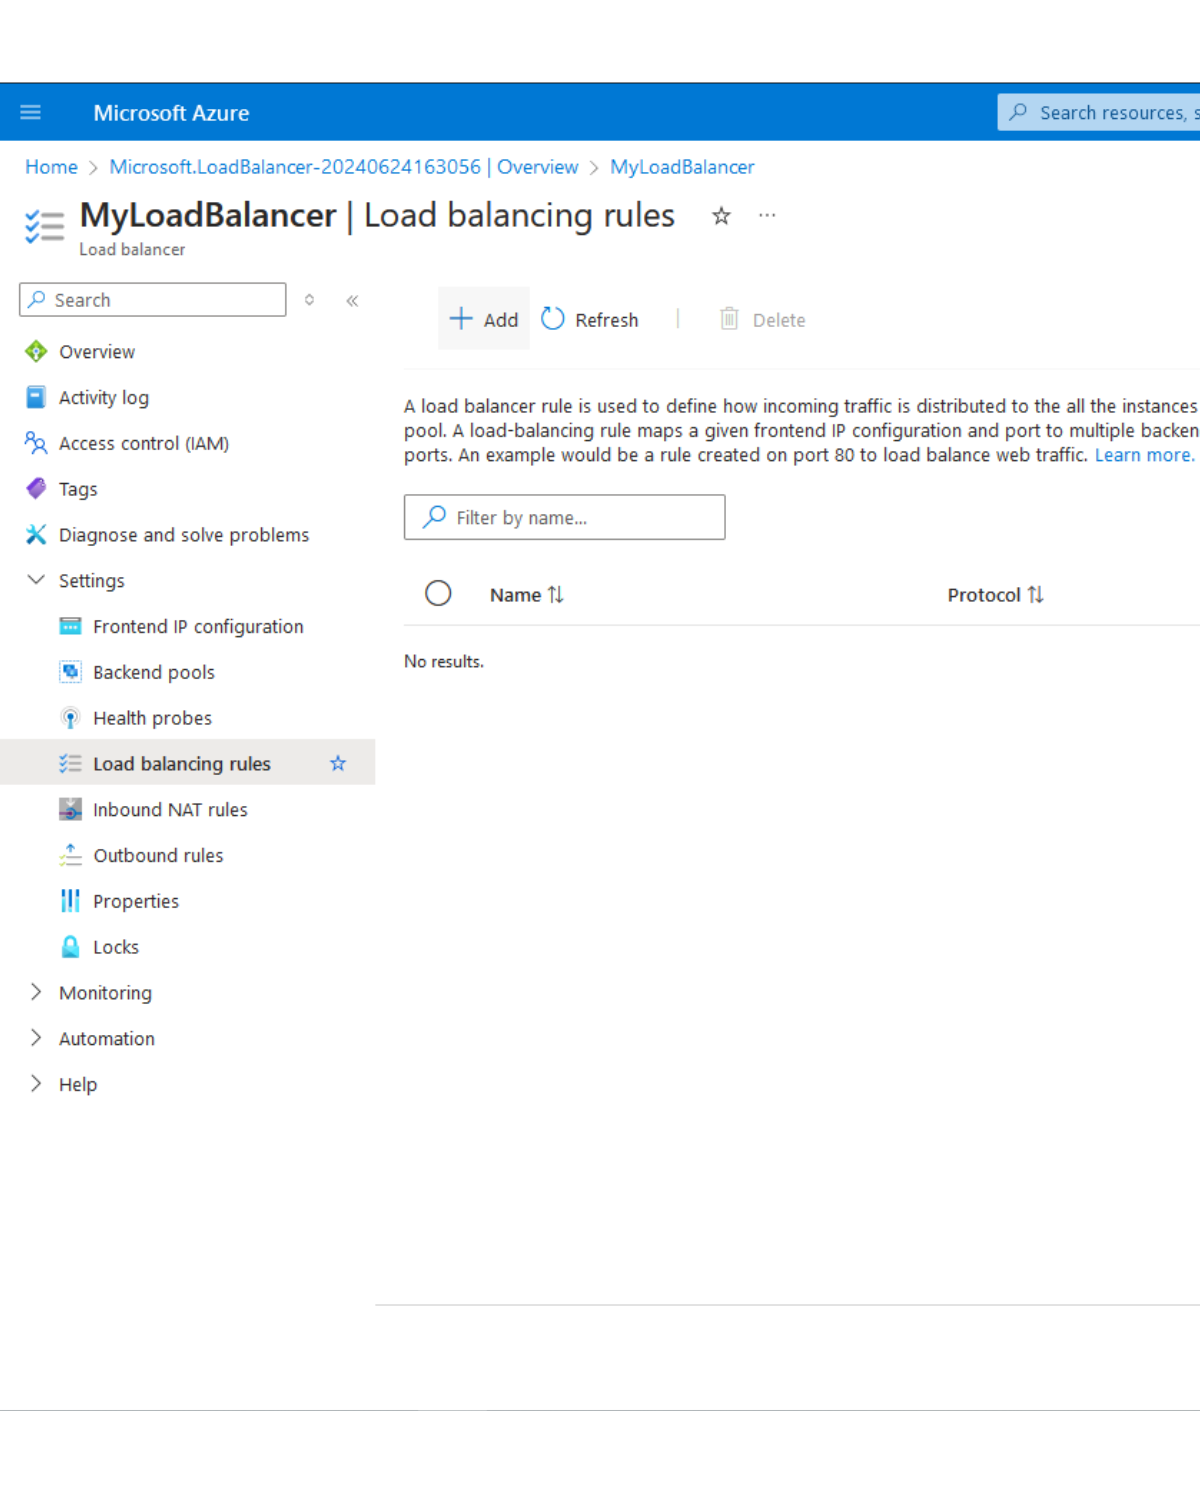Collapse the Settings section
The width and height of the screenshot is (1200, 1500).
(36, 580)
